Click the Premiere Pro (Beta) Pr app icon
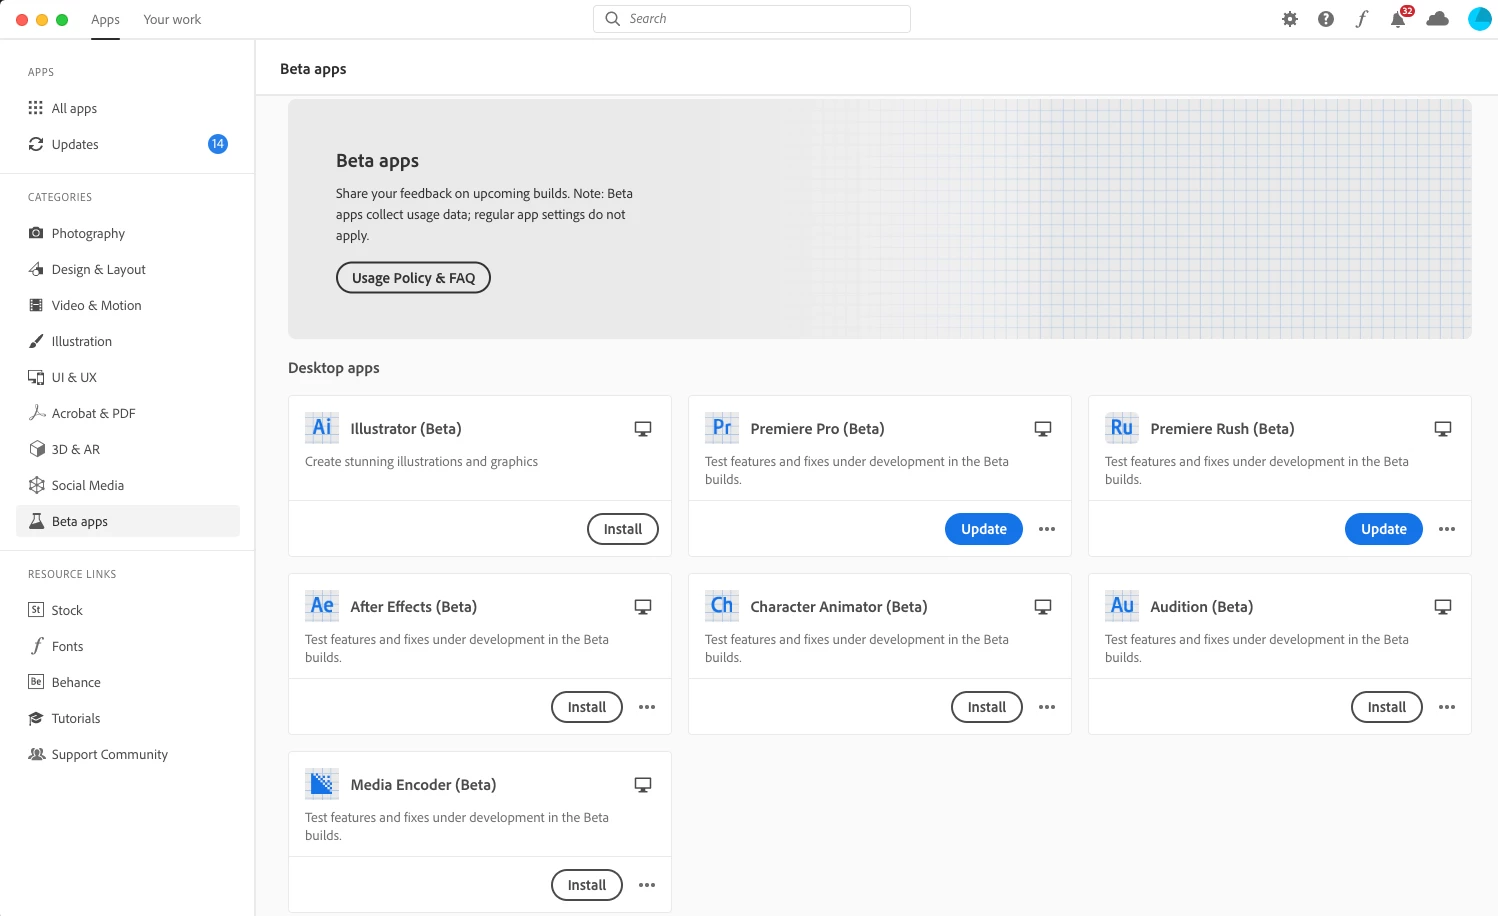 pyautogui.click(x=722, y=428)
